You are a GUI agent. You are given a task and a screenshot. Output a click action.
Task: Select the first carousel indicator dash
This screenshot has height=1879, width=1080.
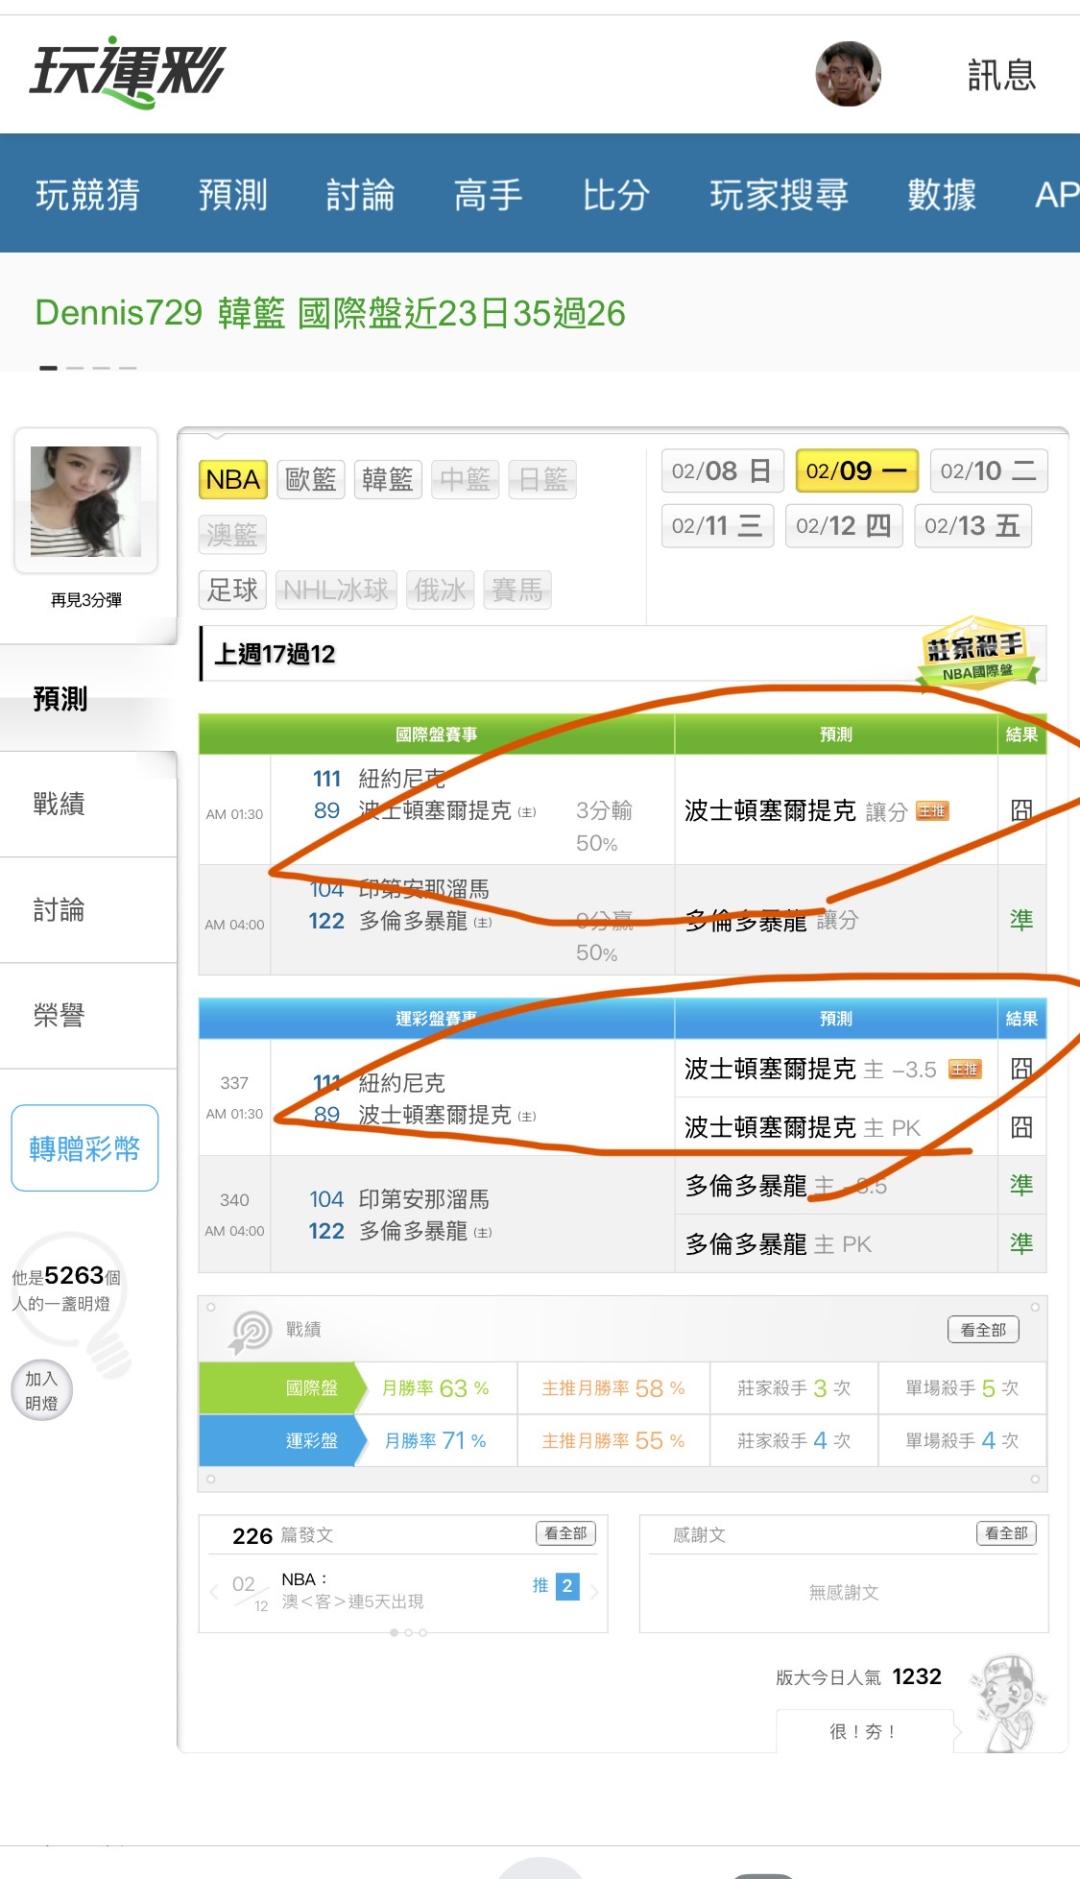click(48, 368)
